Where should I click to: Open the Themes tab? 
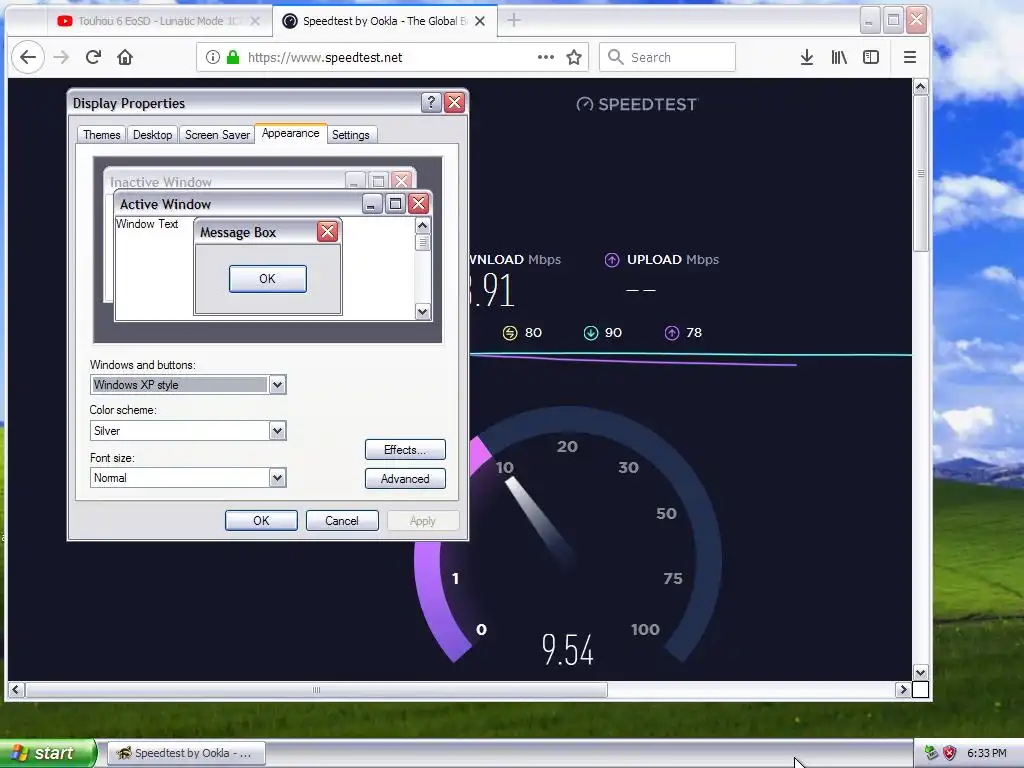click(x=101, y=135)
